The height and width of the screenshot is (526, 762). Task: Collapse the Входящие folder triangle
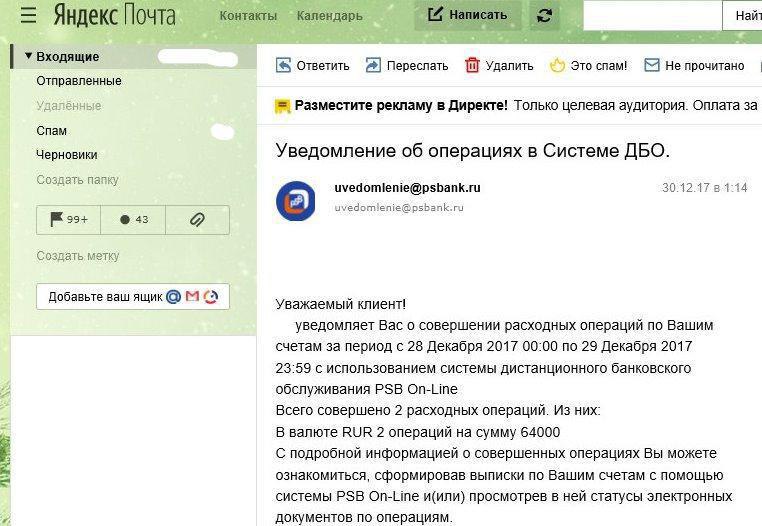28,56
